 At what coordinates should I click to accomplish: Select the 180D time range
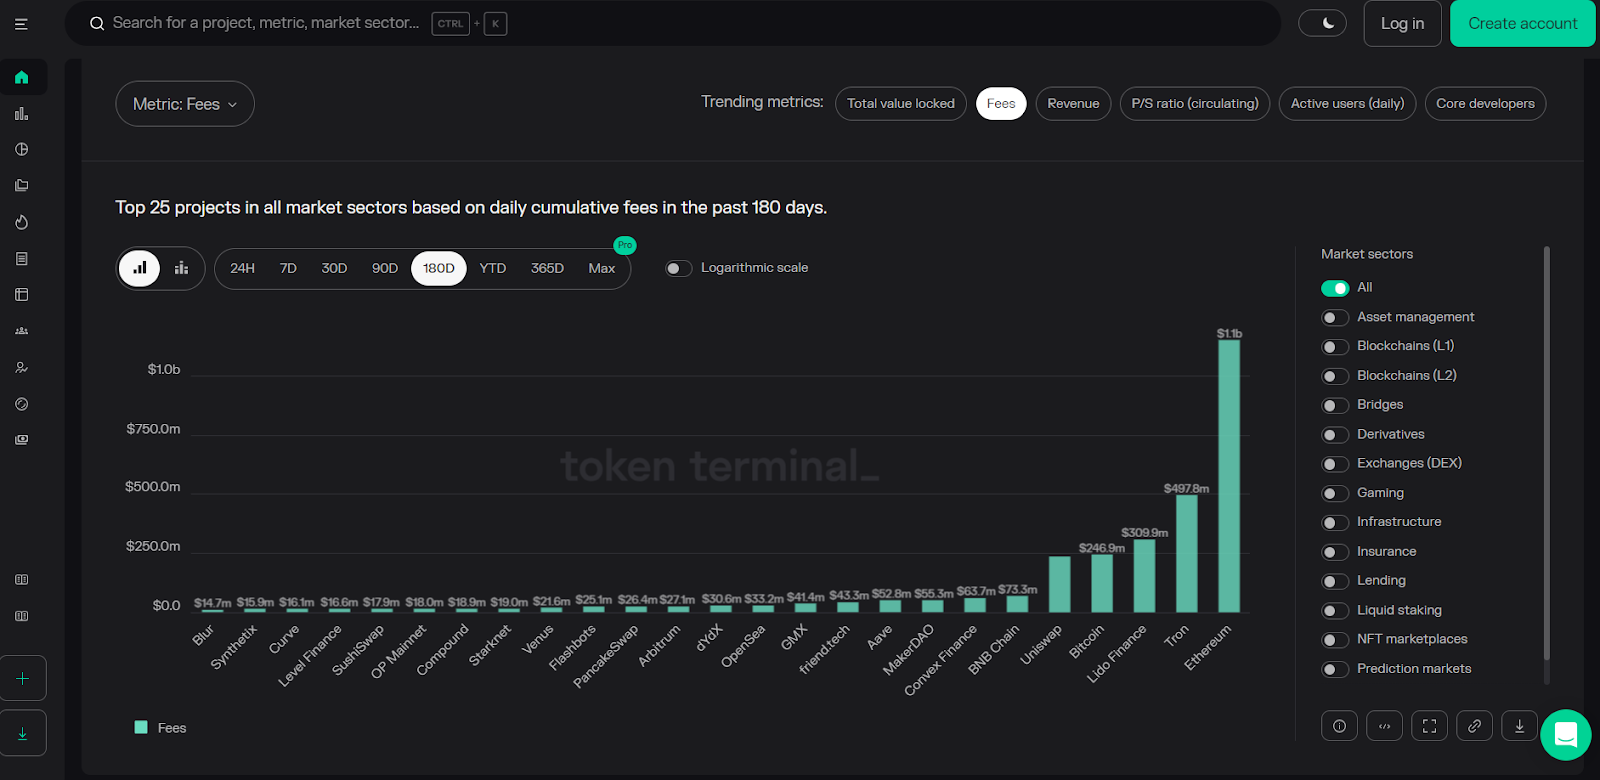439,268
